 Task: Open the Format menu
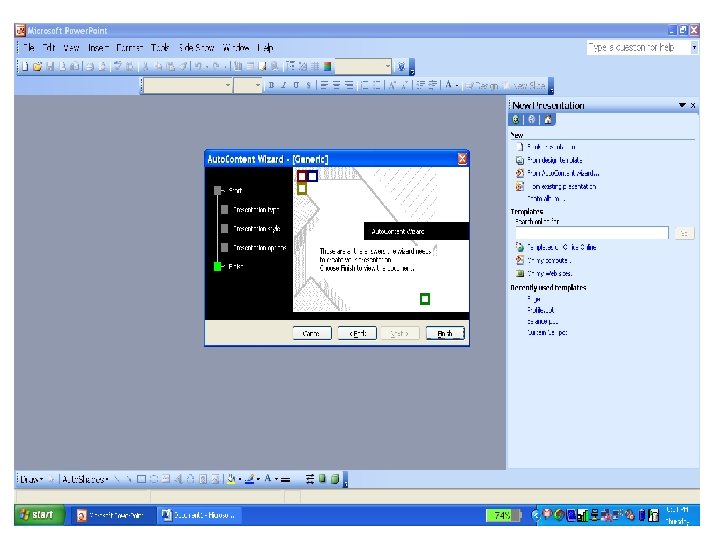pyautogui.click(x=129, y=47)
